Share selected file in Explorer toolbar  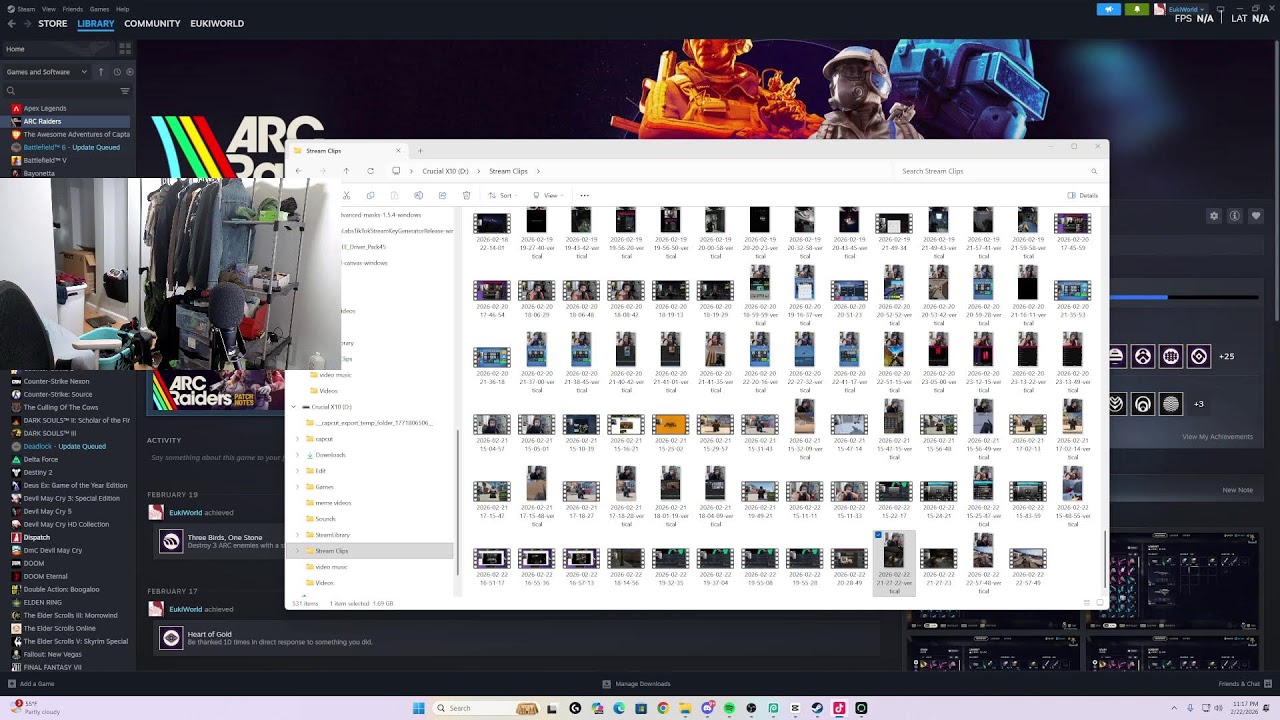click(442, 196)
